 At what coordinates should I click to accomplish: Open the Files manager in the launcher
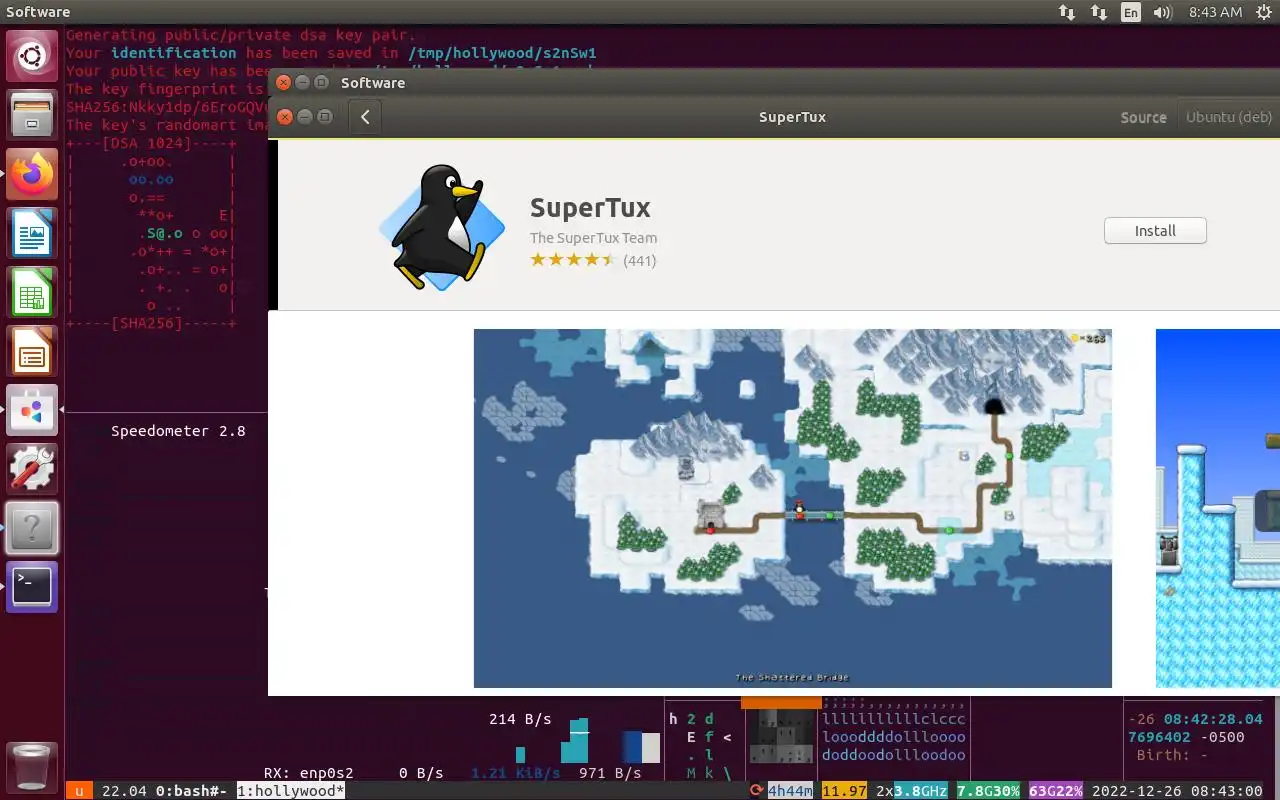point(32,114)
